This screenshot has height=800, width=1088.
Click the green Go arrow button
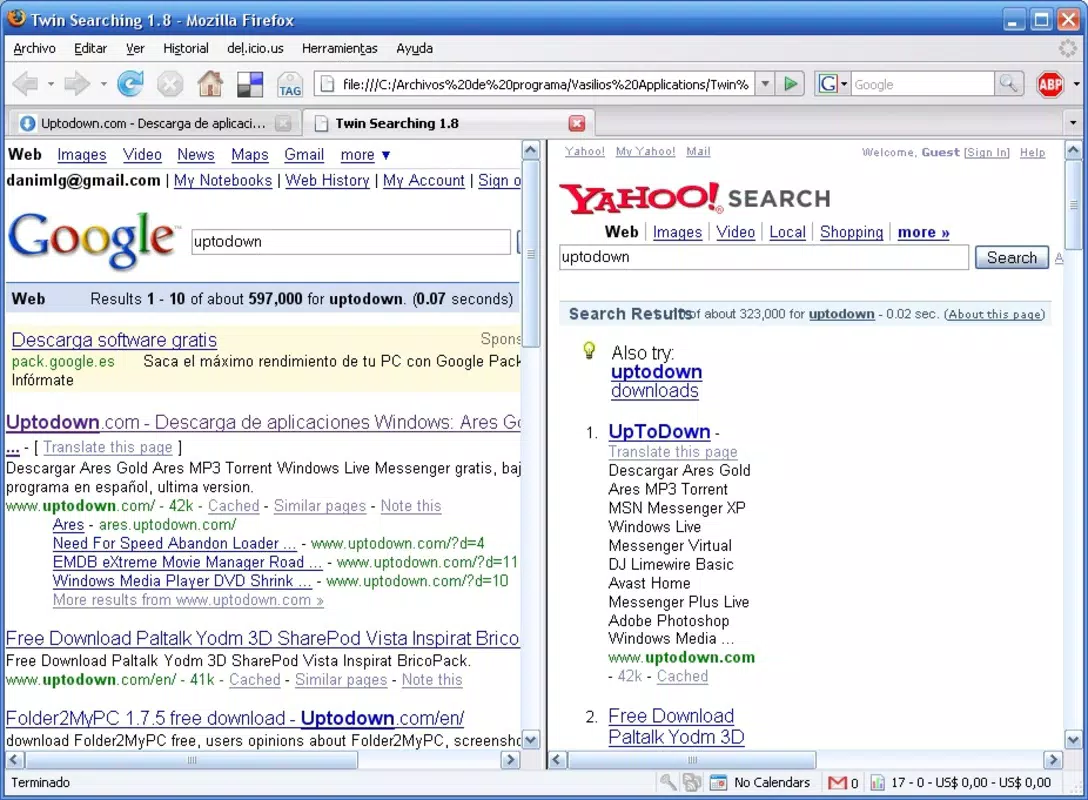[790, 84]
